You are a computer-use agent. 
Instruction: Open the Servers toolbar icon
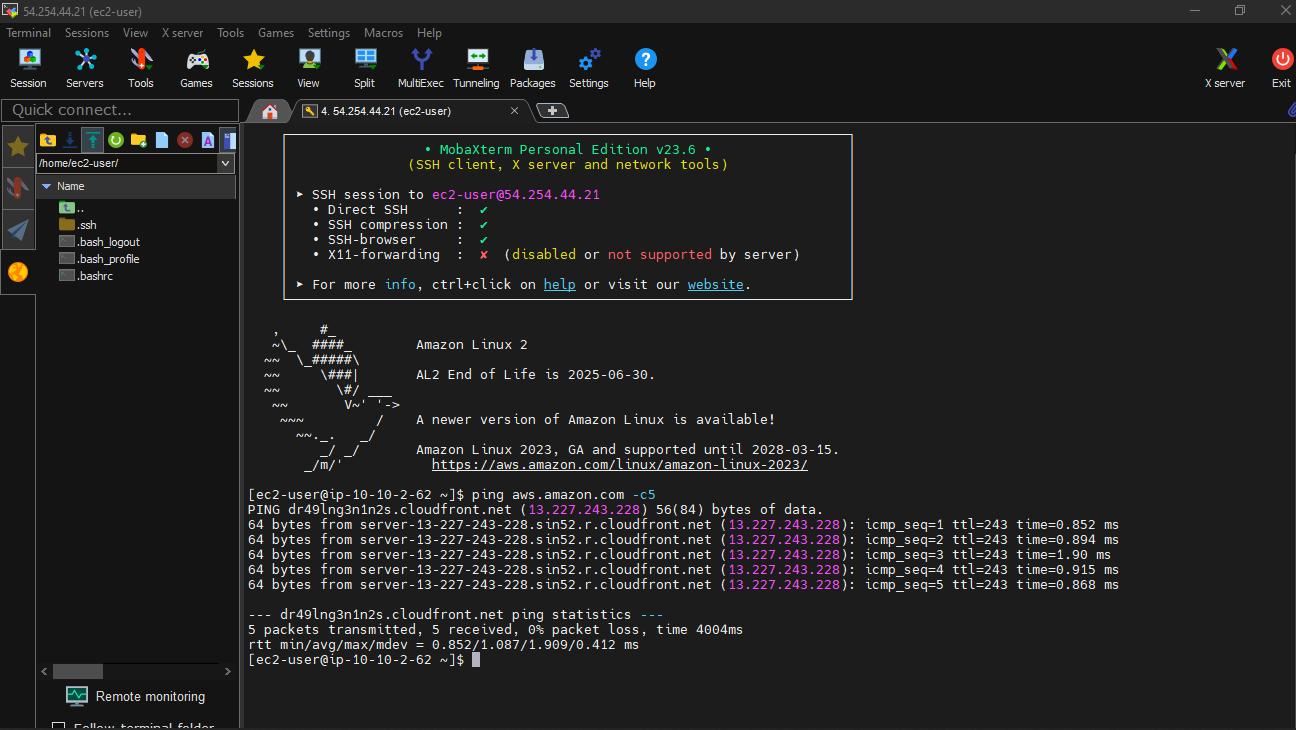tap(85, 68)
